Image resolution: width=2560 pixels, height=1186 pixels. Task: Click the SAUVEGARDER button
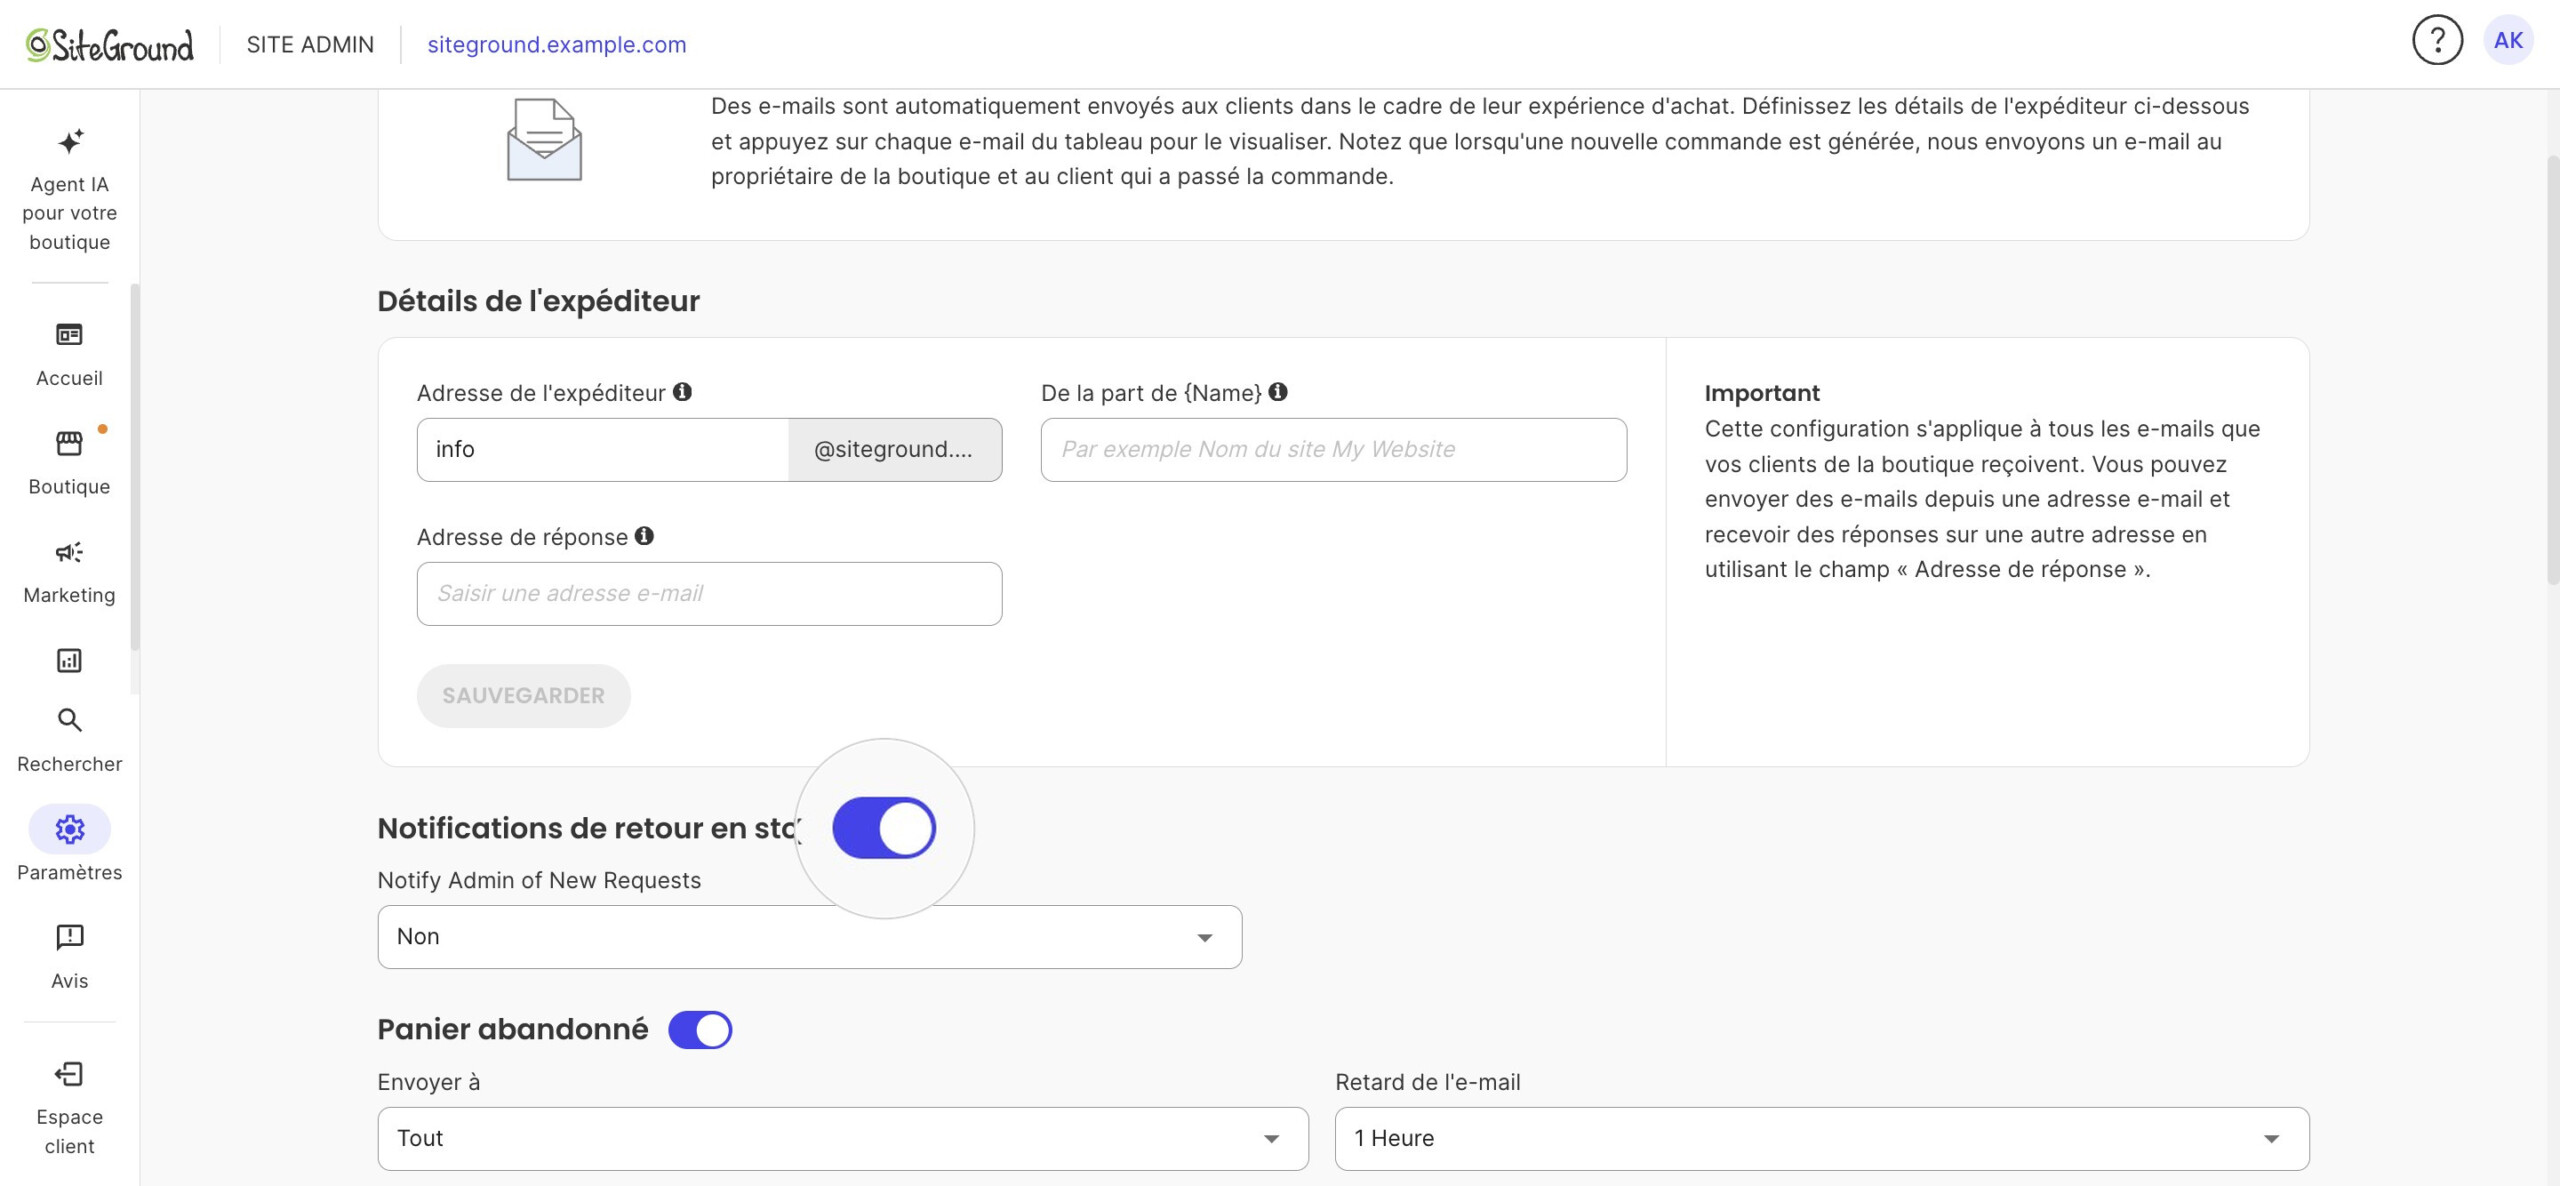[524, 696]
